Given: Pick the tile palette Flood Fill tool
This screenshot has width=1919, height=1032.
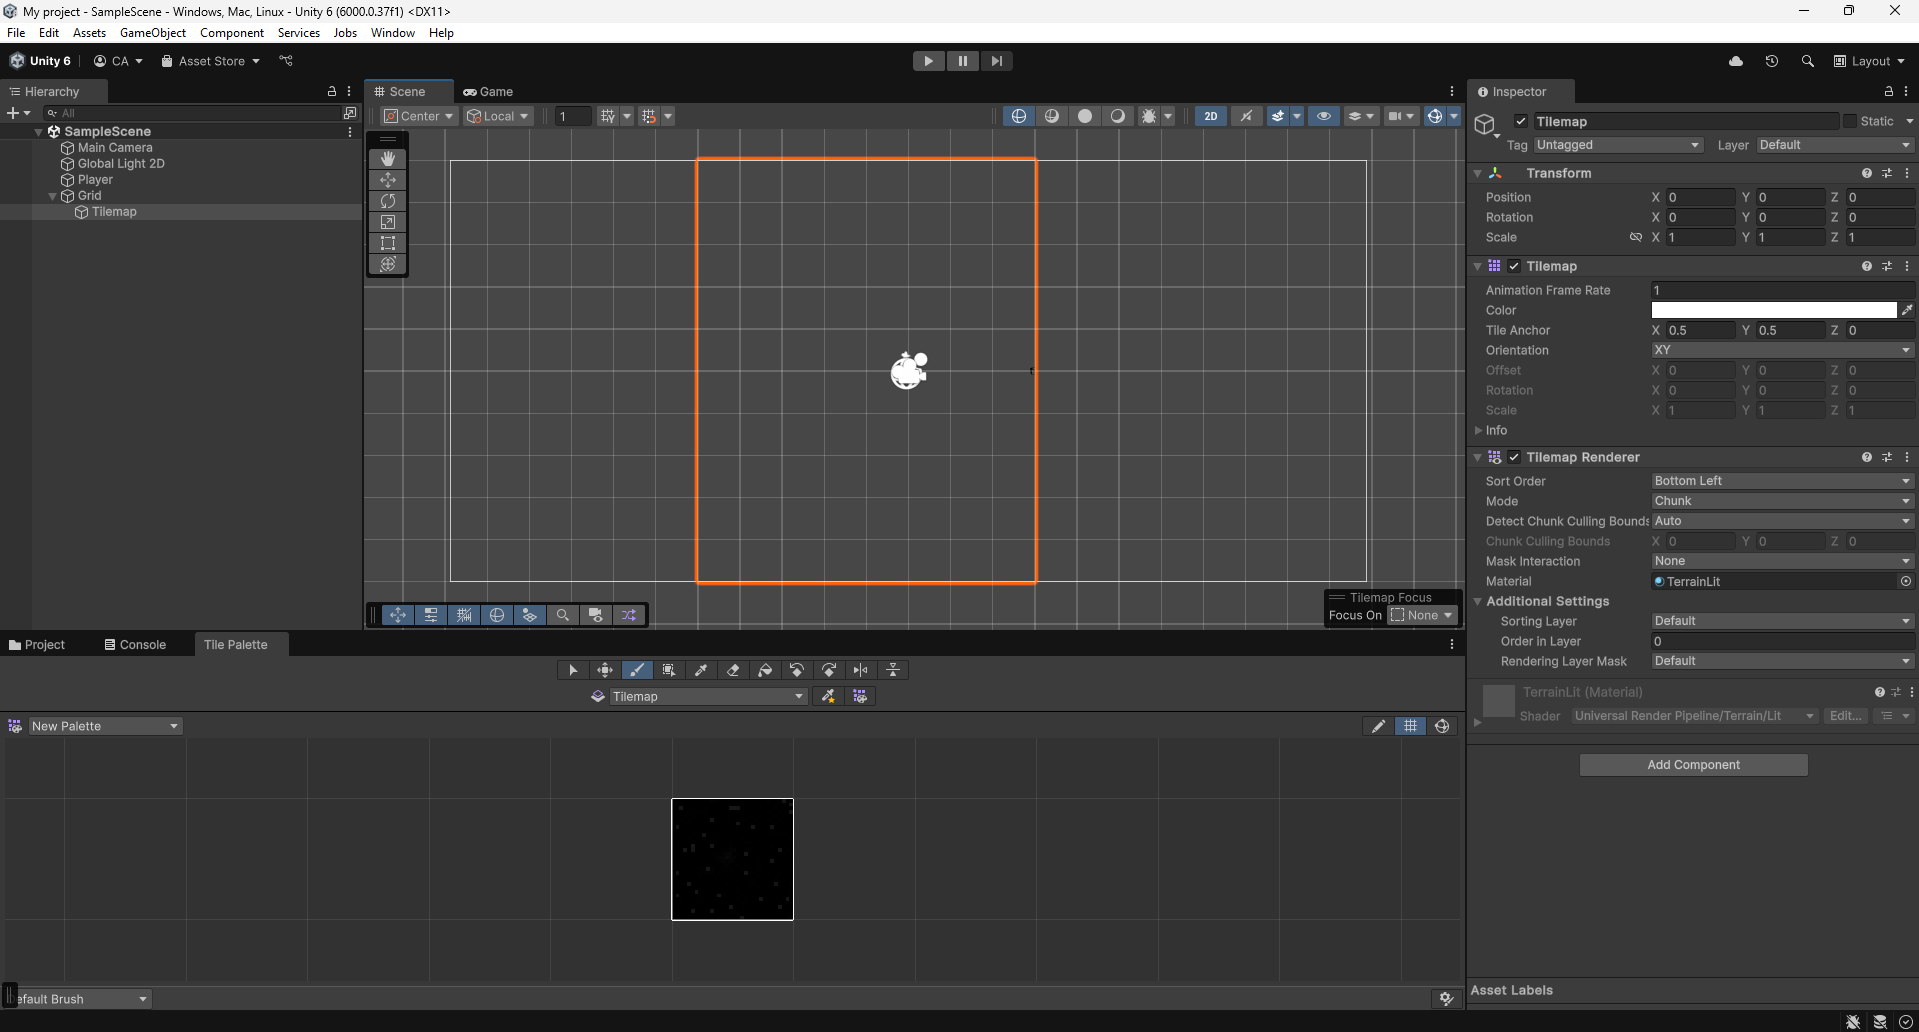Looking at the screenshot, I should 765,670.
